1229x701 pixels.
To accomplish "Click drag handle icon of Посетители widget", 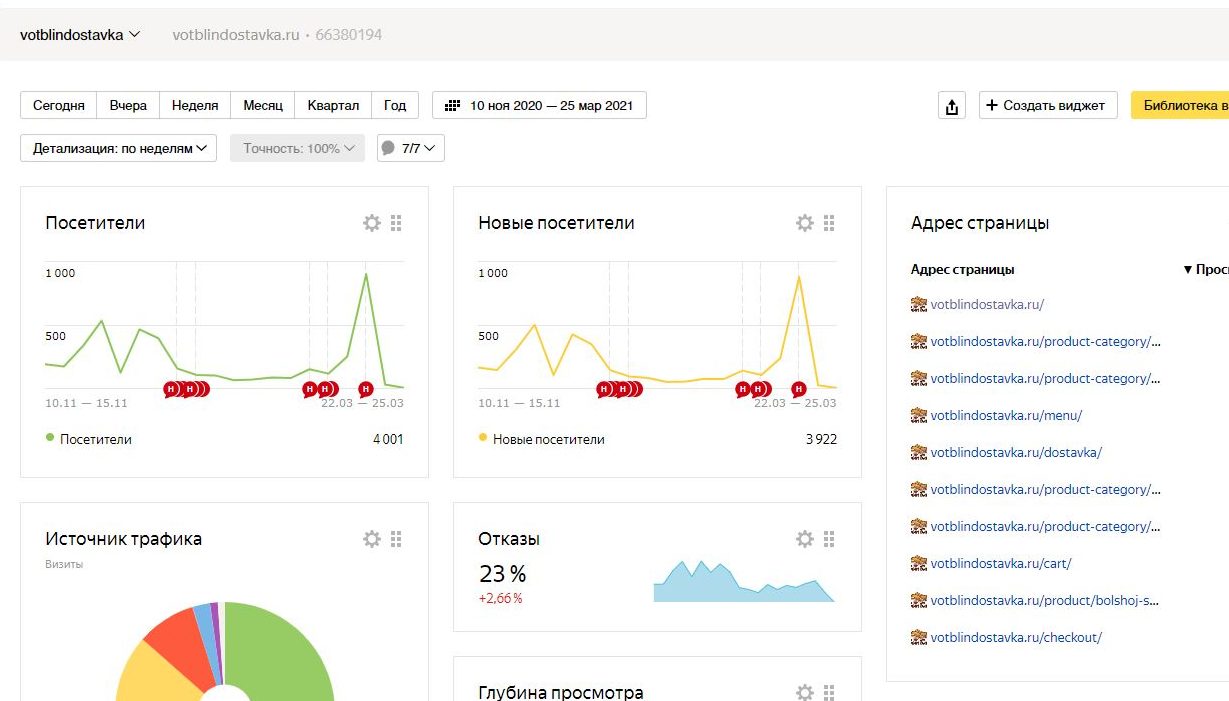I will pos(396,223).
